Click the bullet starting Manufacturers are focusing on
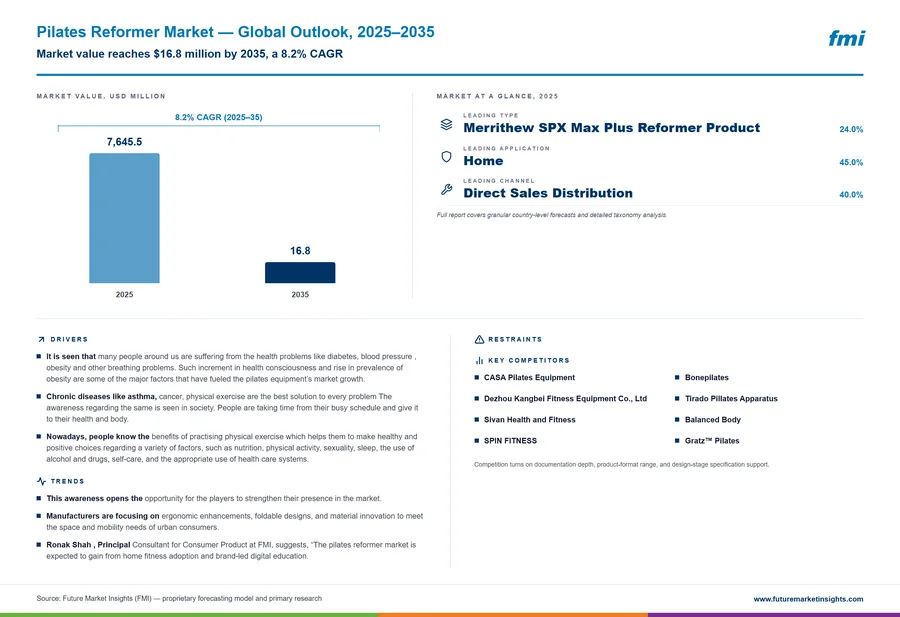 (x=232, y=521)
